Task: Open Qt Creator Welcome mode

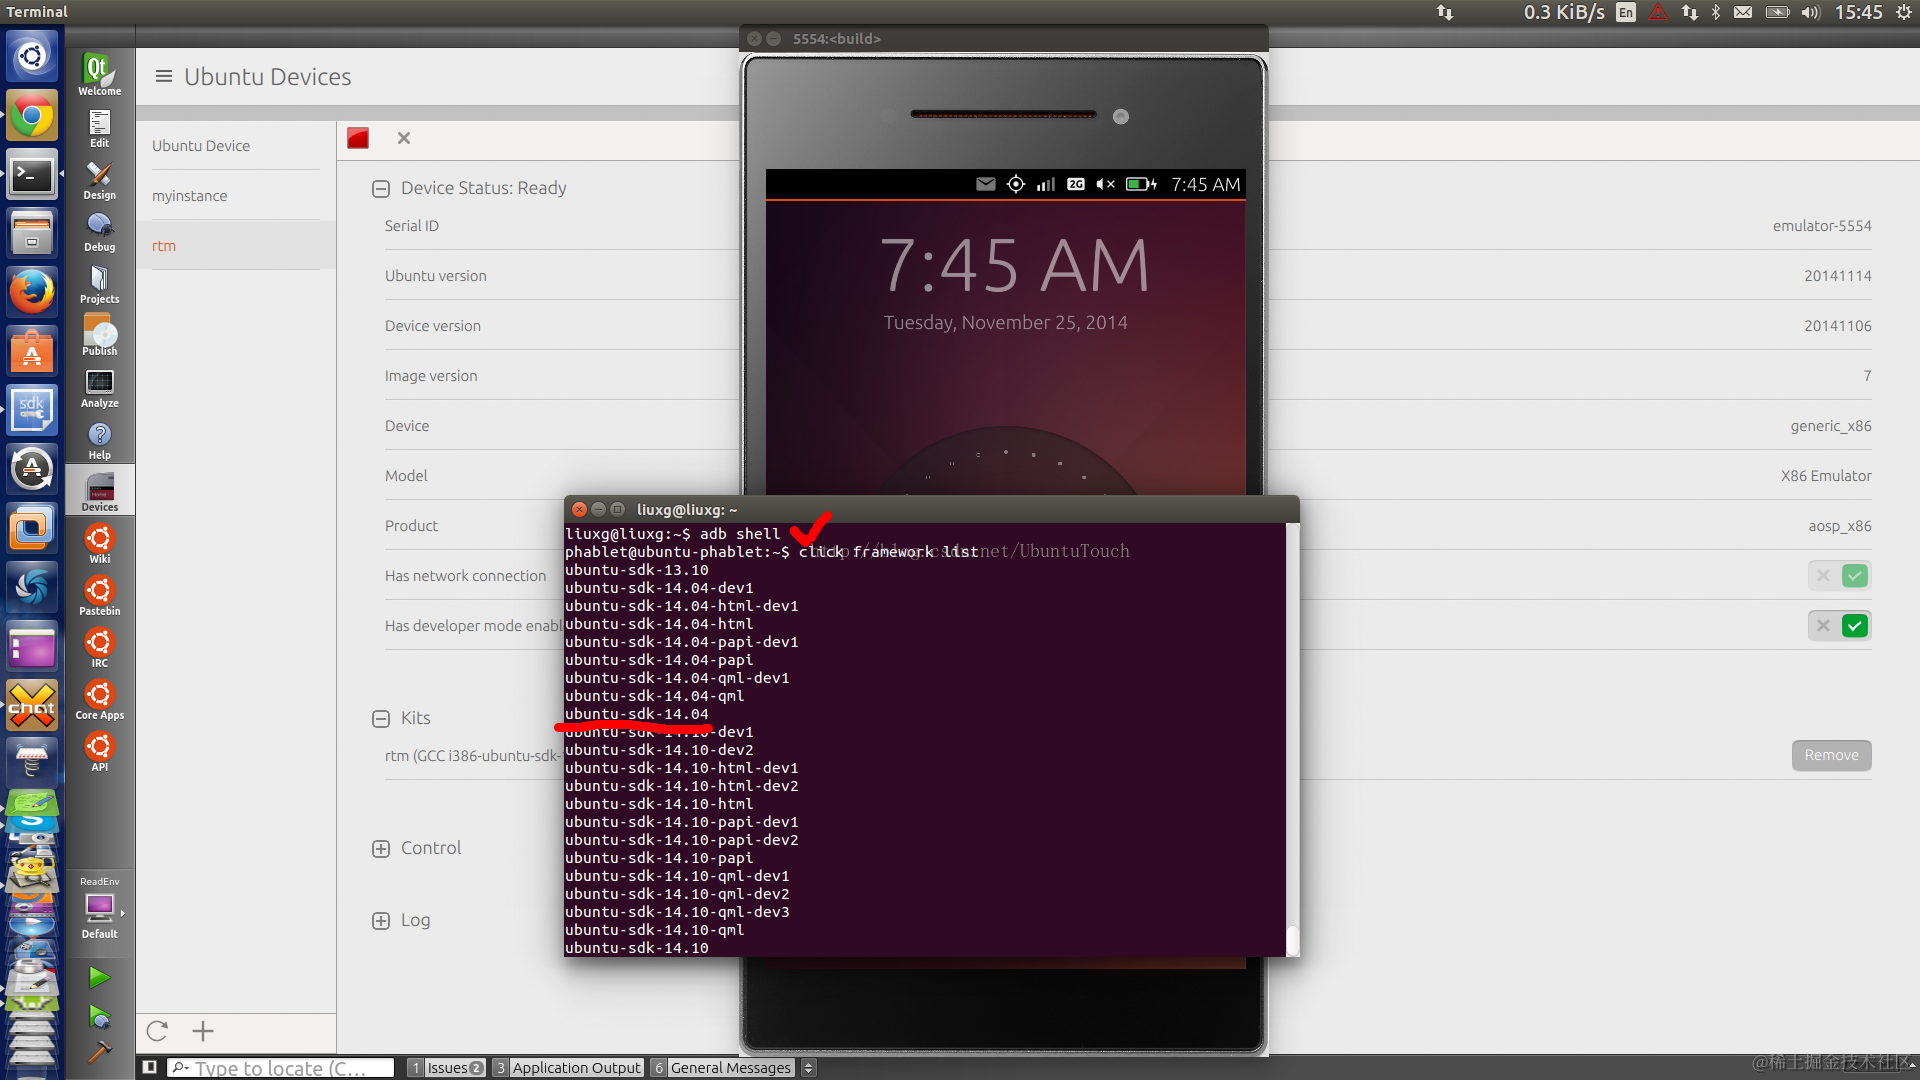Action: click(99, 74)
